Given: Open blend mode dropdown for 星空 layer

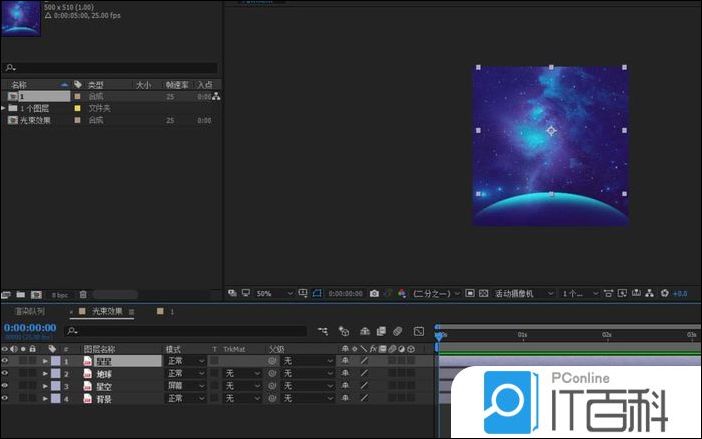Looking at the screenshot, I should point(185,386).
